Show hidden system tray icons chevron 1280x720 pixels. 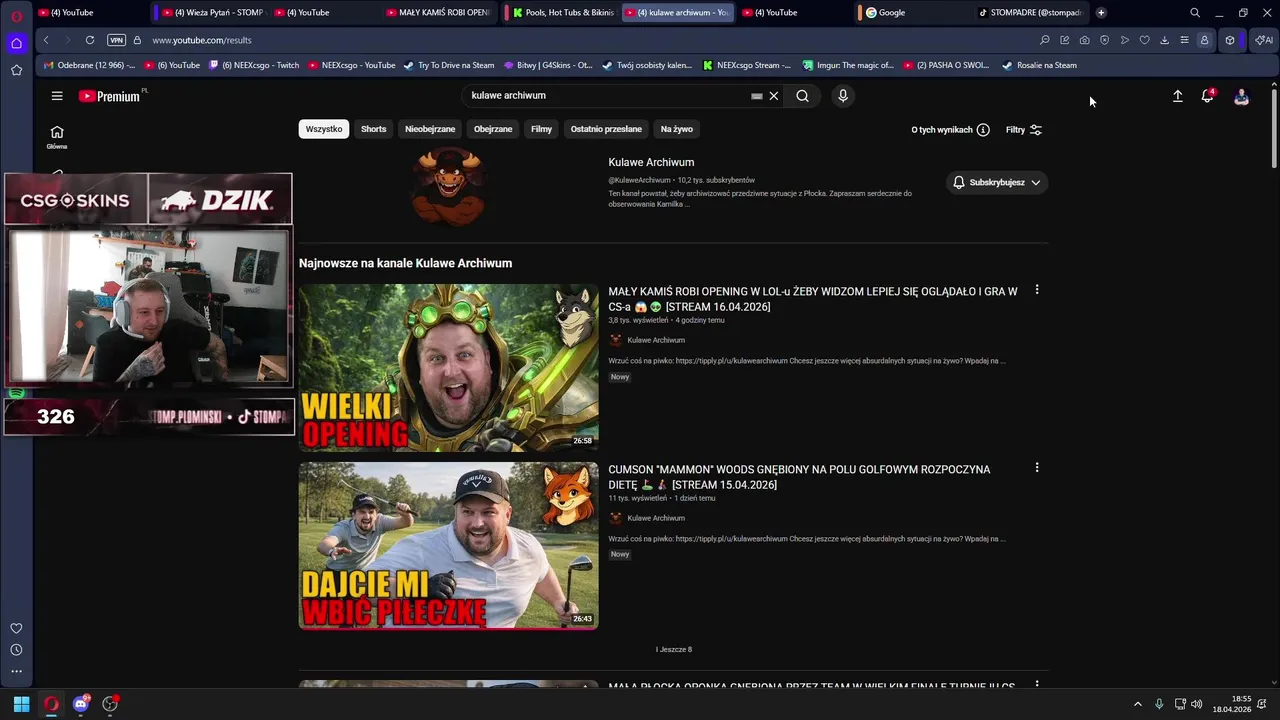click(x=1137, y=704)
